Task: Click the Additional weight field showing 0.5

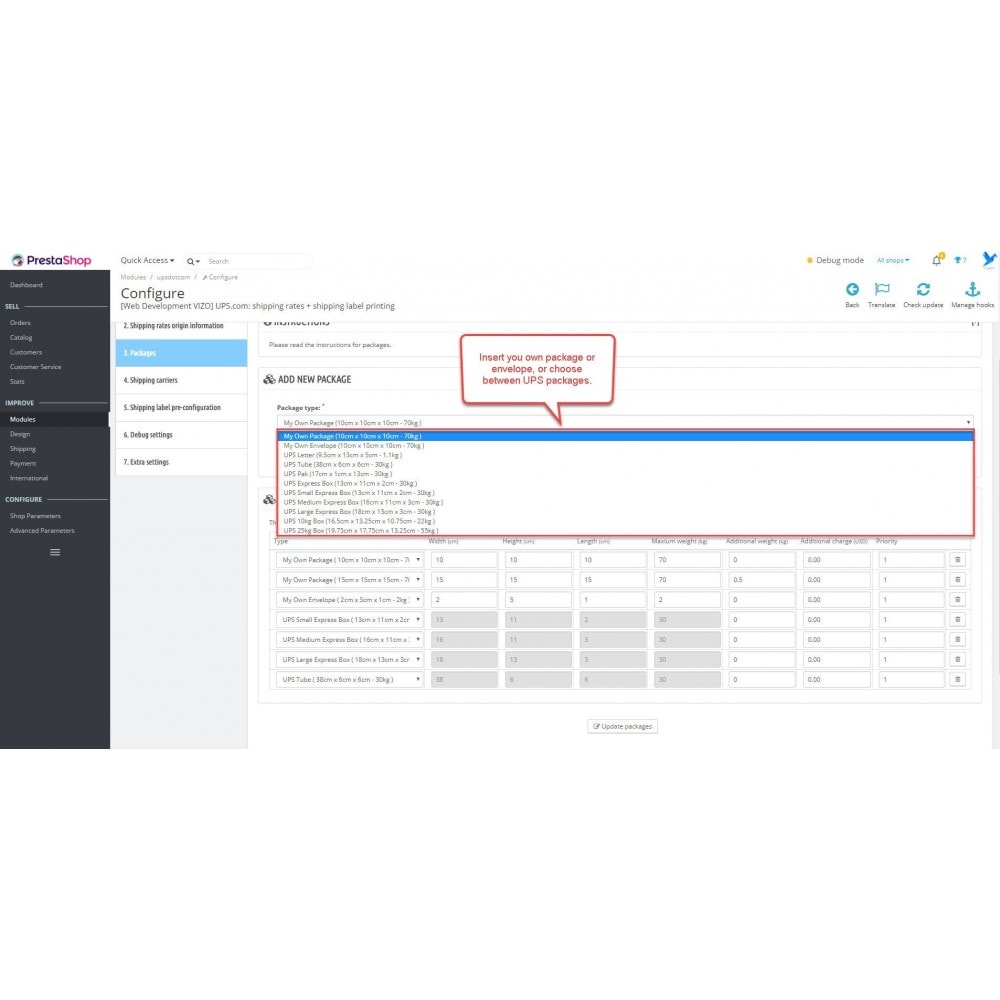Action: (762, 580)
